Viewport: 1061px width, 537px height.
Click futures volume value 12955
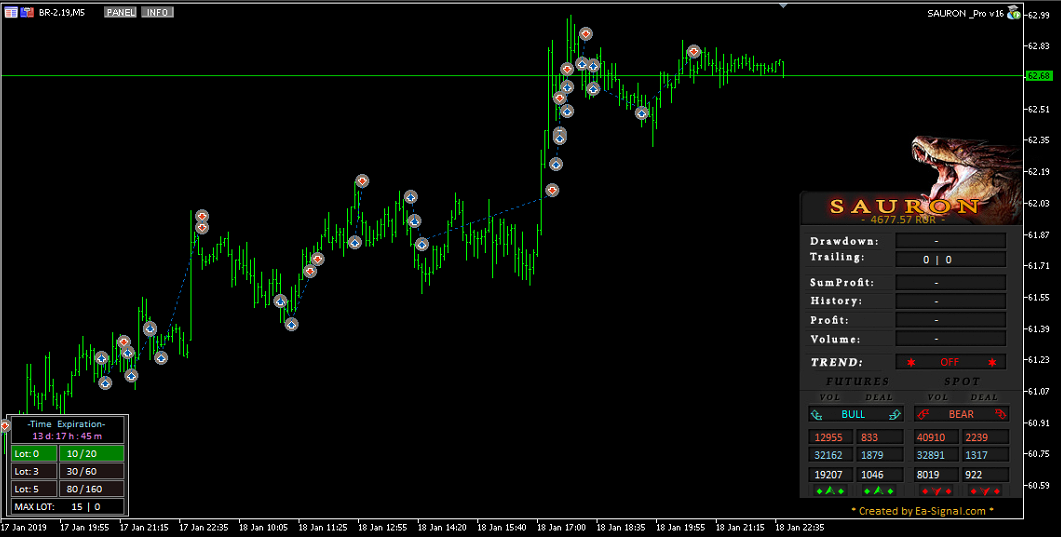(x=829, y=438)
